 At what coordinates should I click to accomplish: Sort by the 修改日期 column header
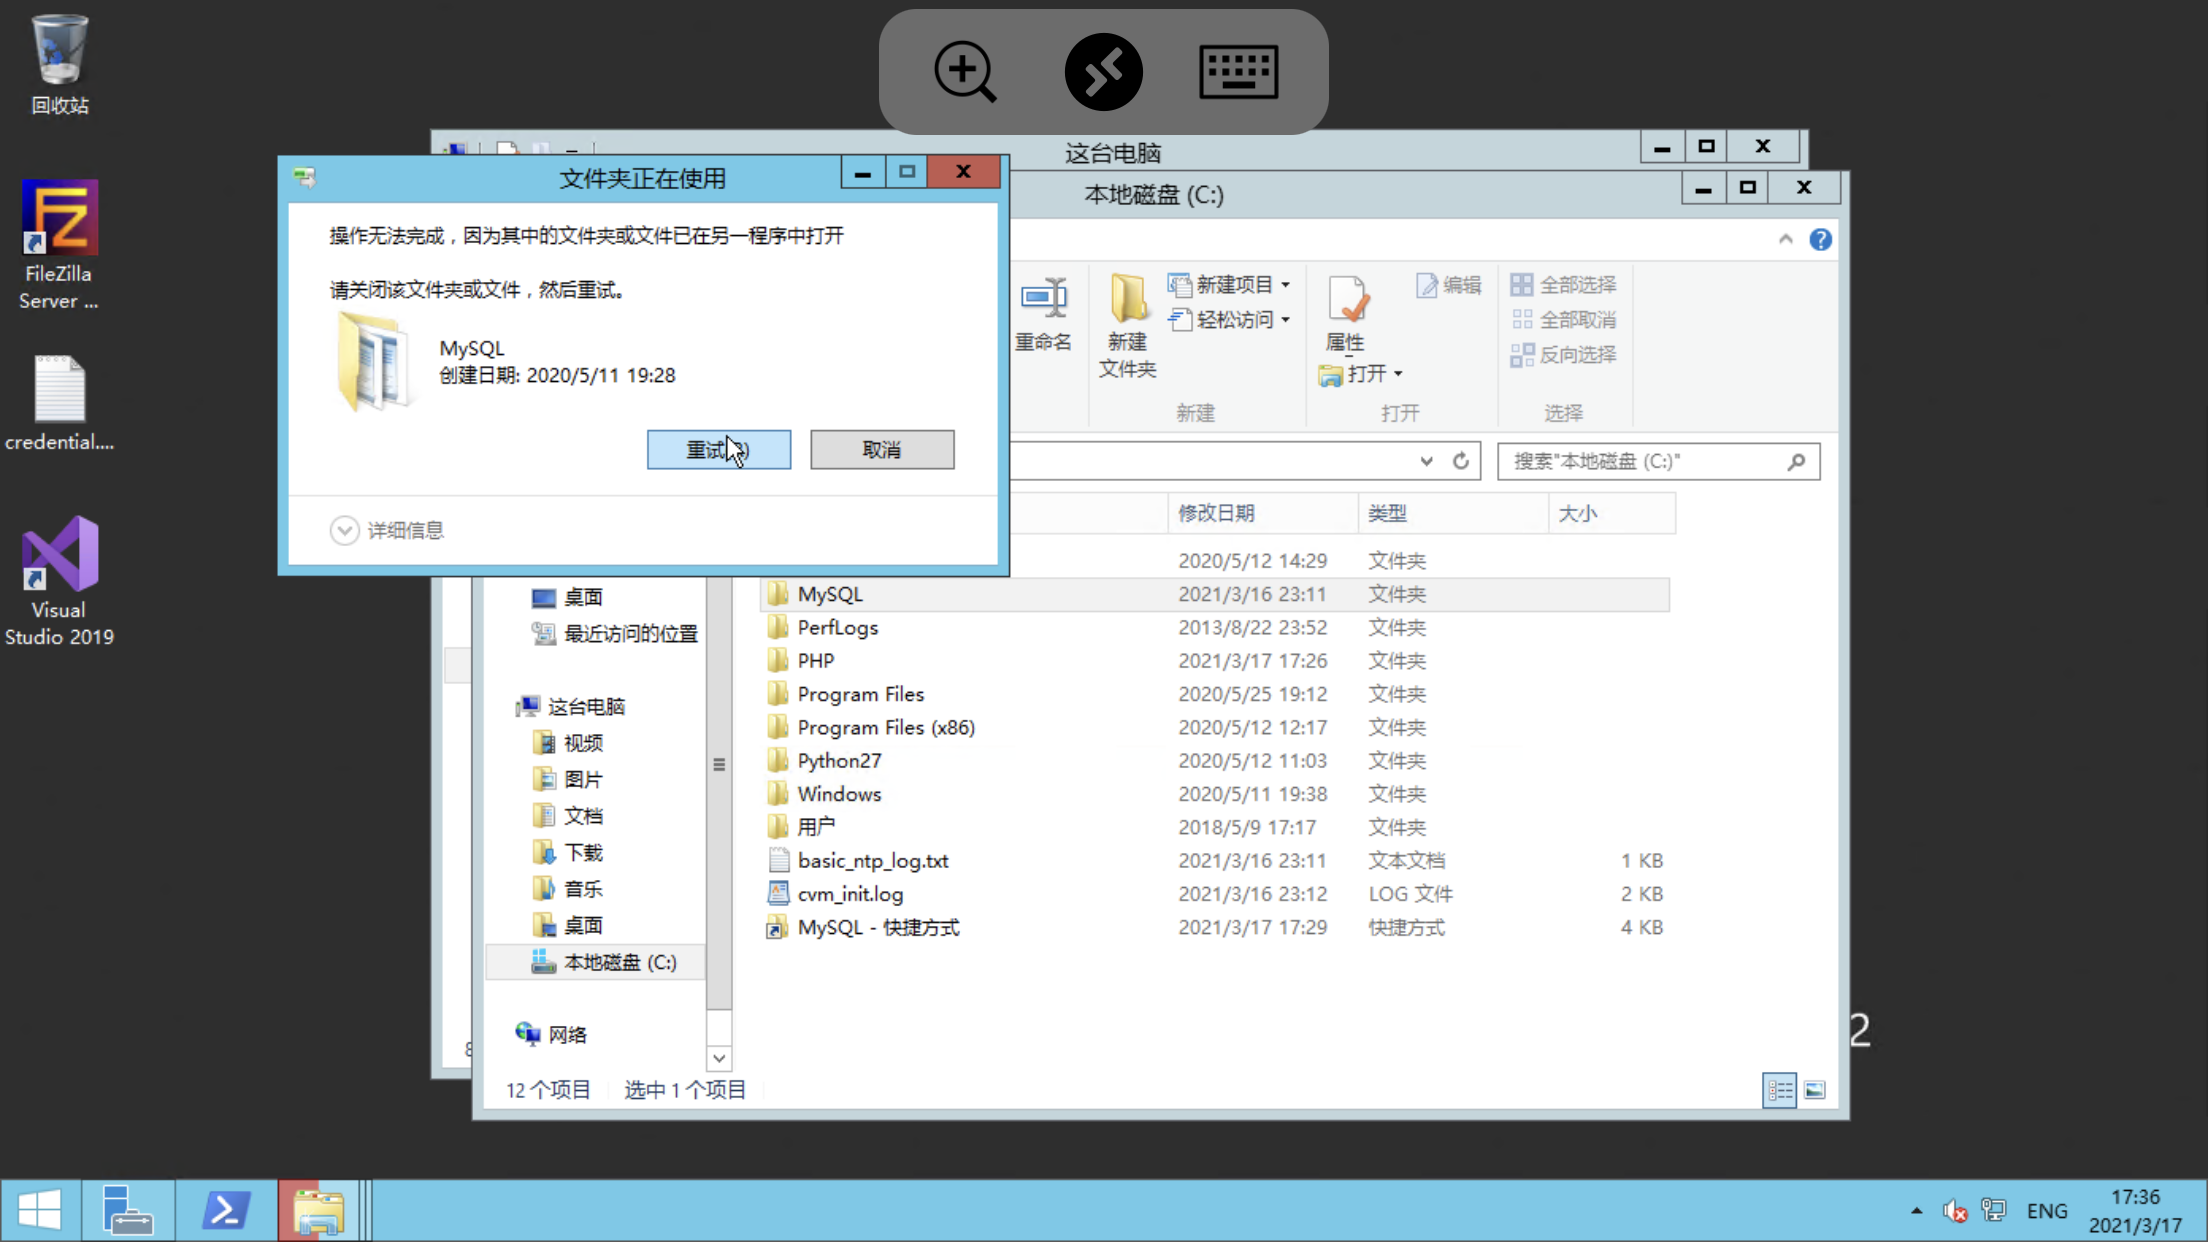1262,513
